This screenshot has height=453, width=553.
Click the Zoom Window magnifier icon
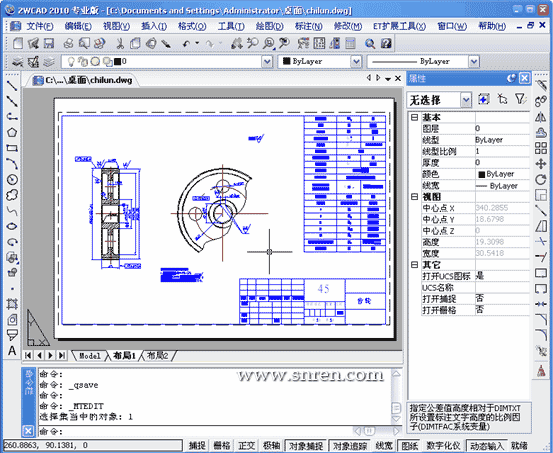(x=269, y=43)
